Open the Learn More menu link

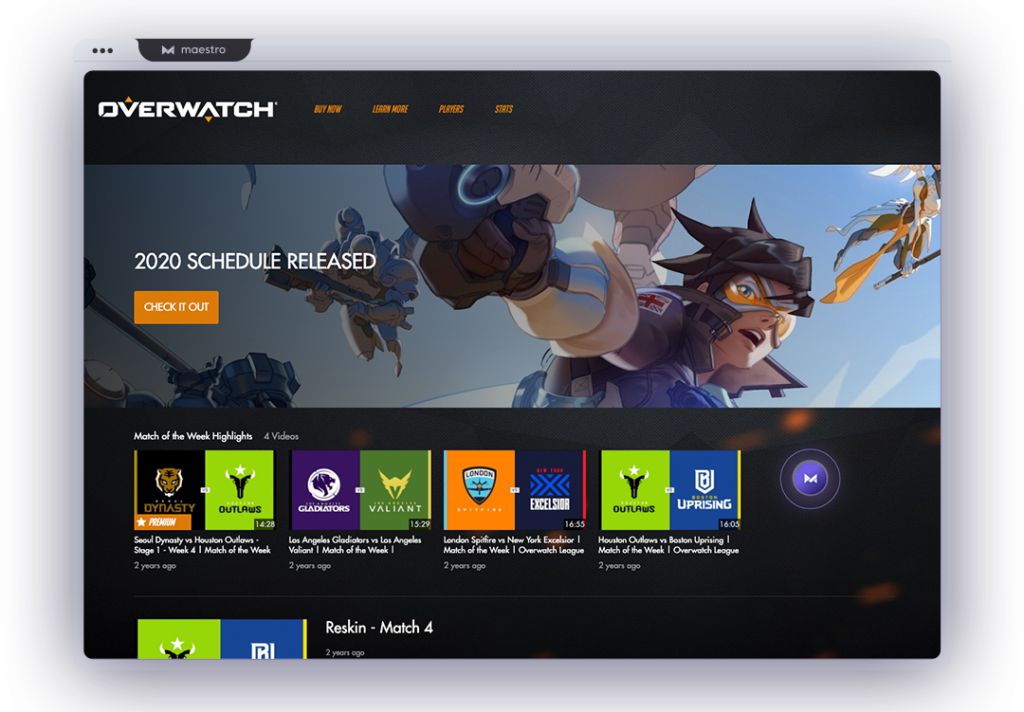click(x=390, y=109)
